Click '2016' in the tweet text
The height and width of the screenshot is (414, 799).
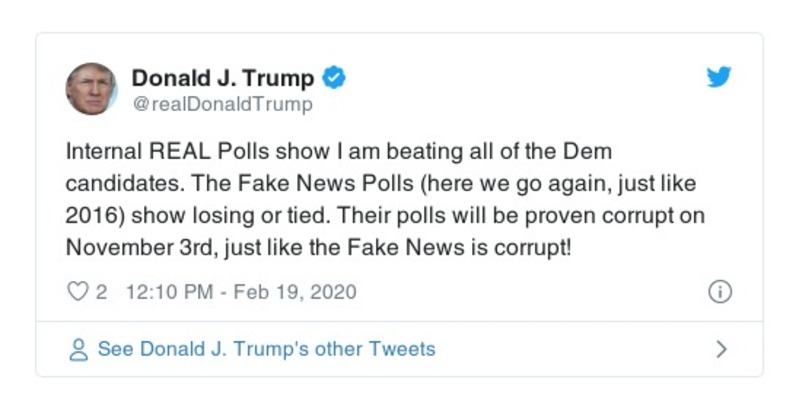(x=89, y=213)
